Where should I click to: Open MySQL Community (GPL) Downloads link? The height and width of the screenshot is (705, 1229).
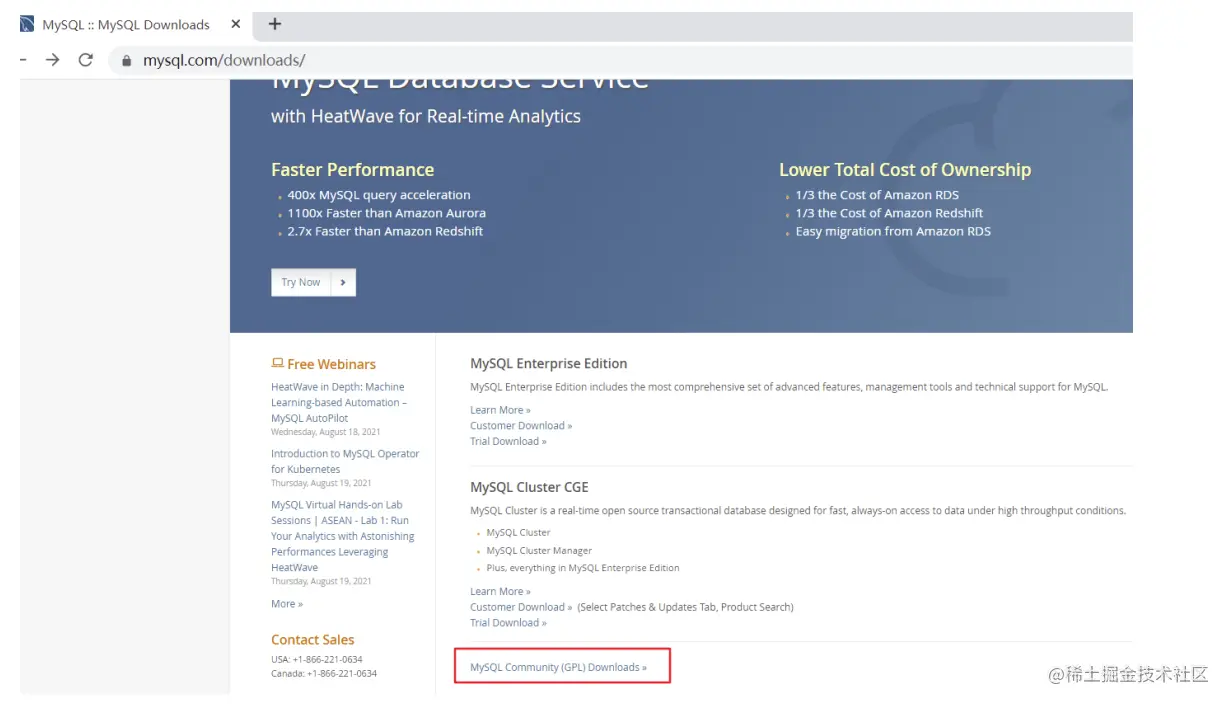558,667
